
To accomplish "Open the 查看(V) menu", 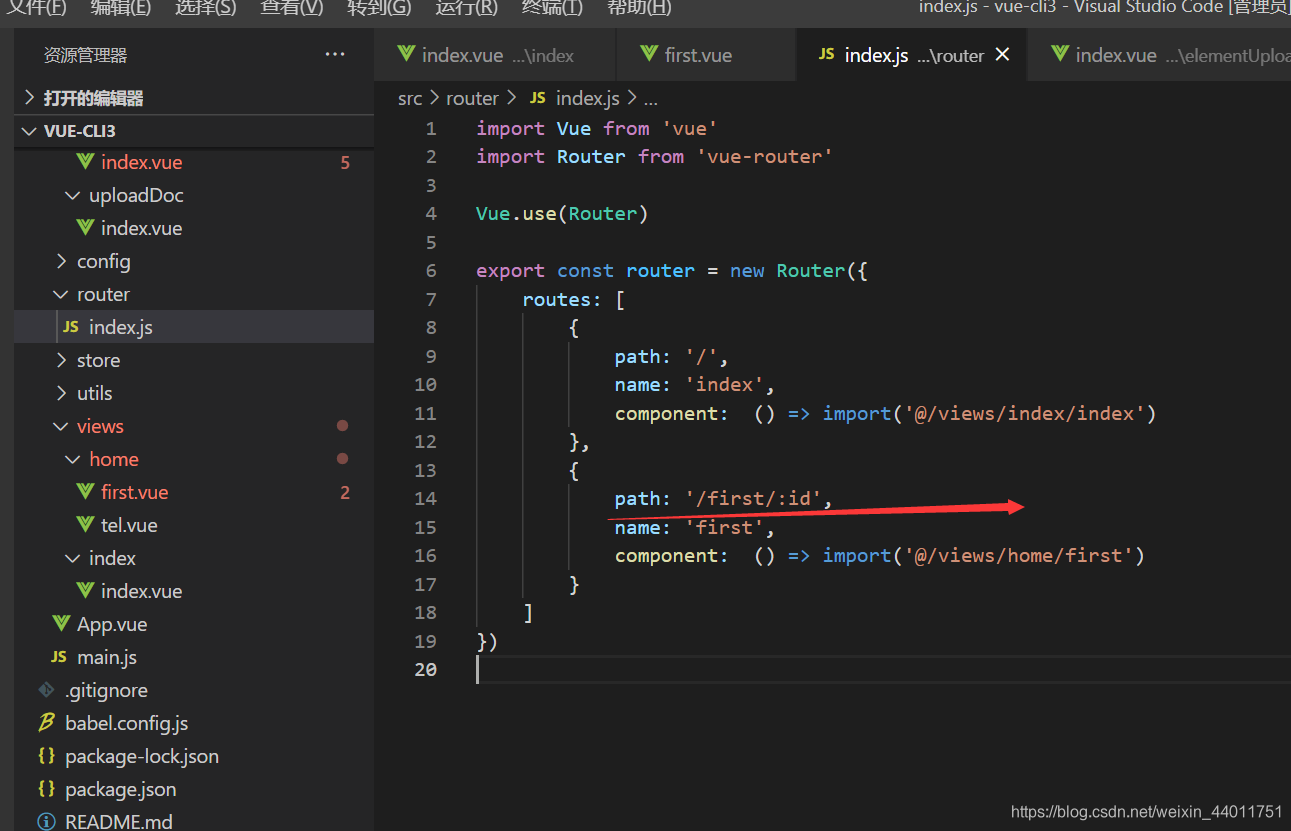I will click(x=292, y=8).
